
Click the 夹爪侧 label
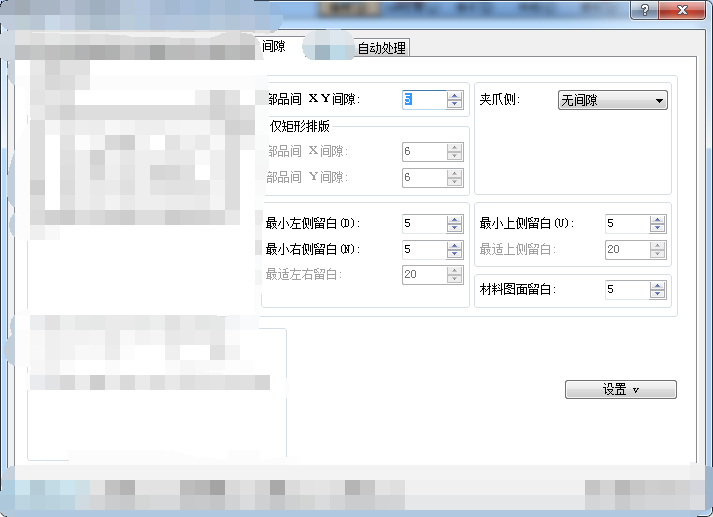click(499, 100)
